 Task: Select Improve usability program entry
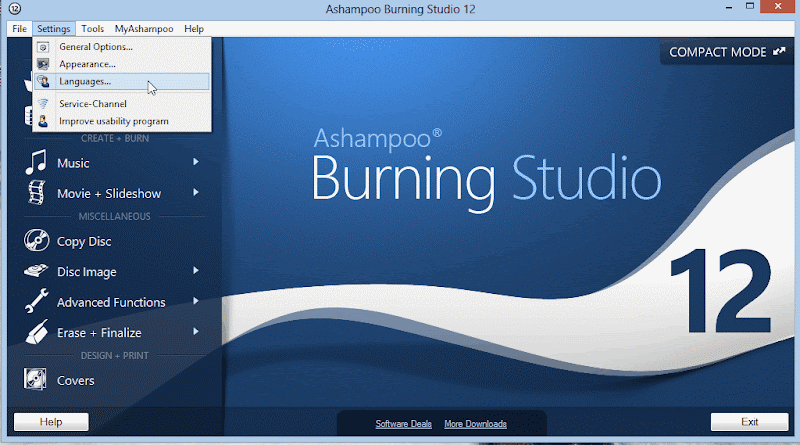tap(122, 121)
